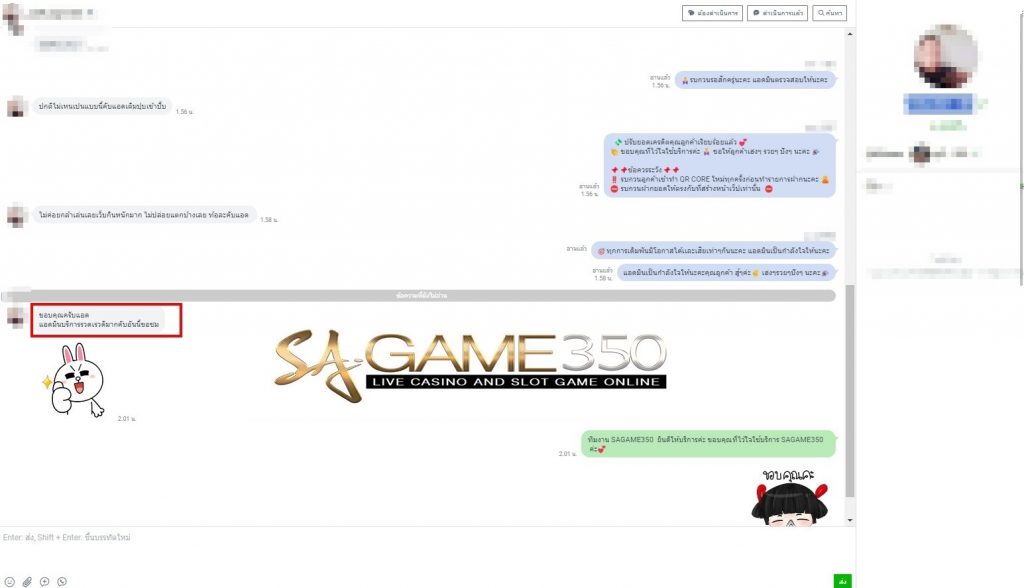Click the speech bubble plus icon
Image resolution: width=1024 pixels, height=588 pixels.
pyautogui.click(x=45, y=581)
